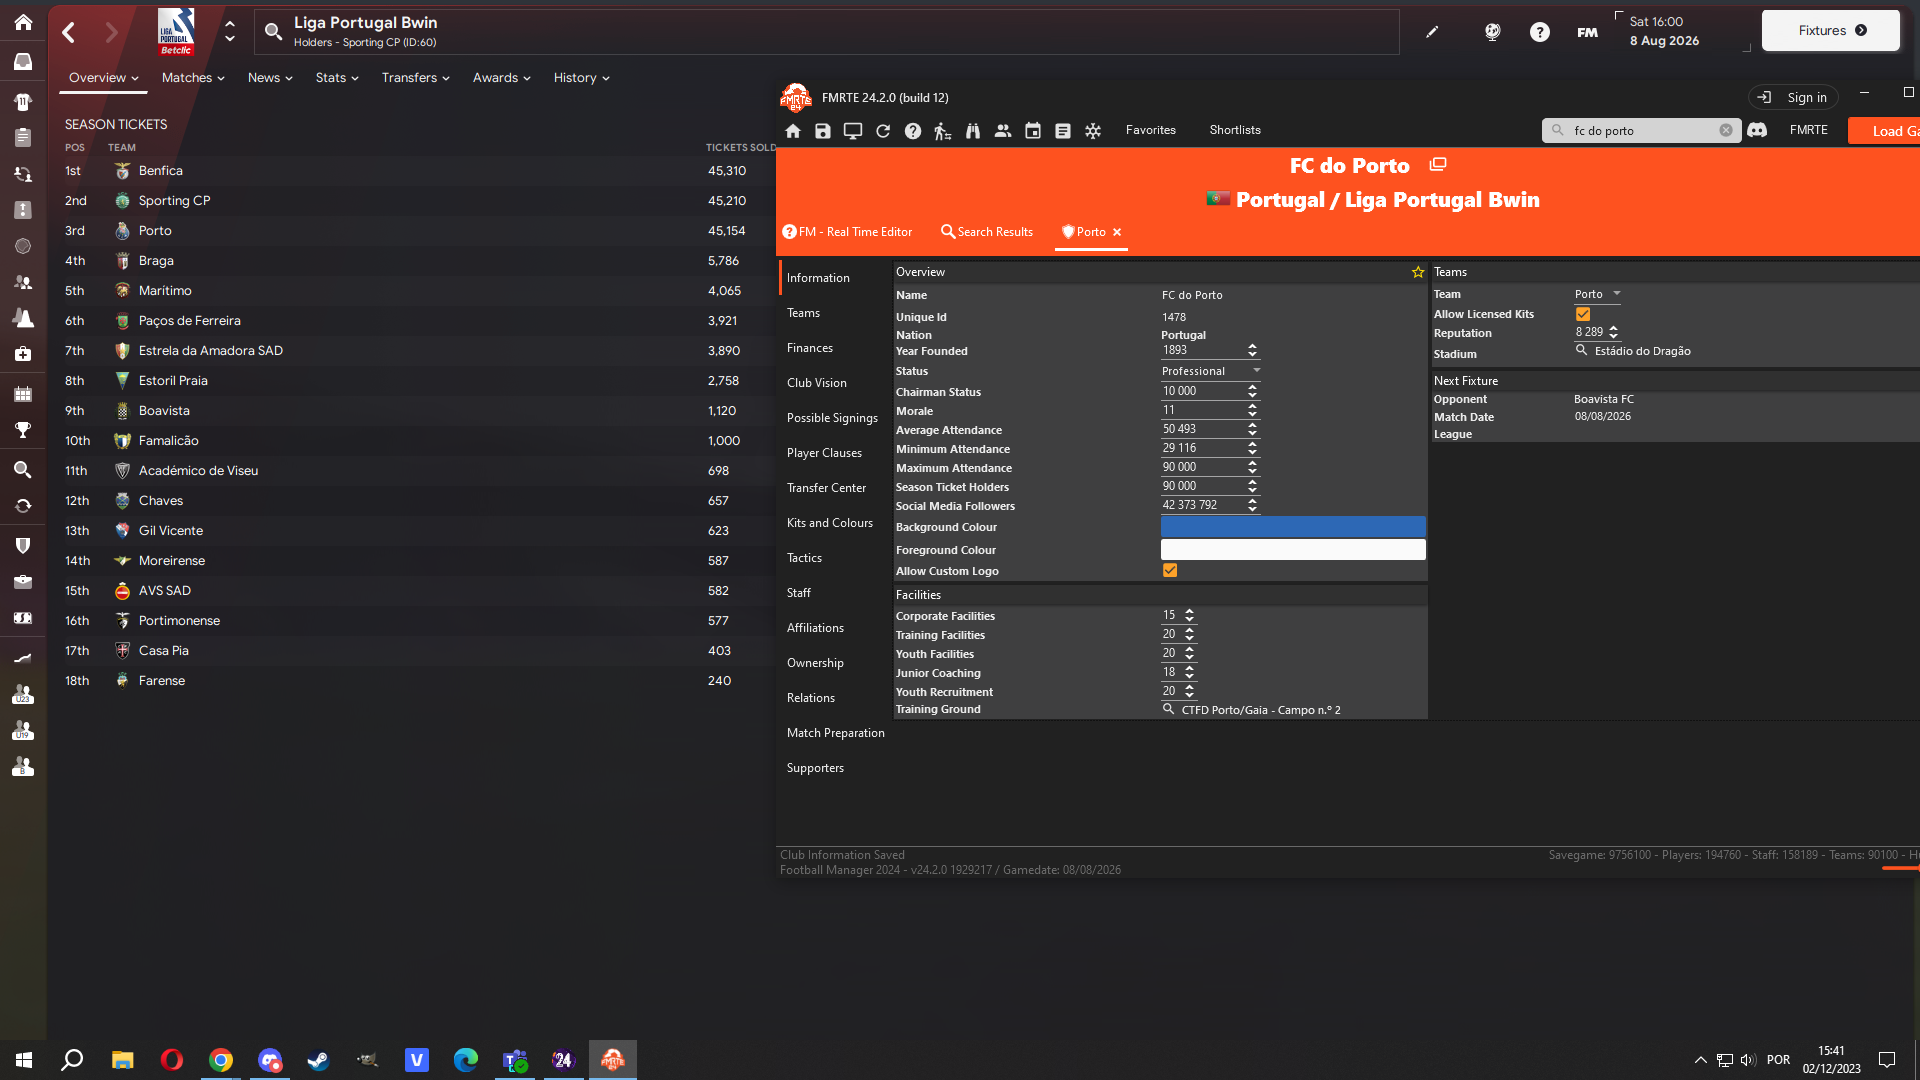Click the FMRTE walking player transfer icon
The image size is (1920, 1080).
[x=943, y=131]
